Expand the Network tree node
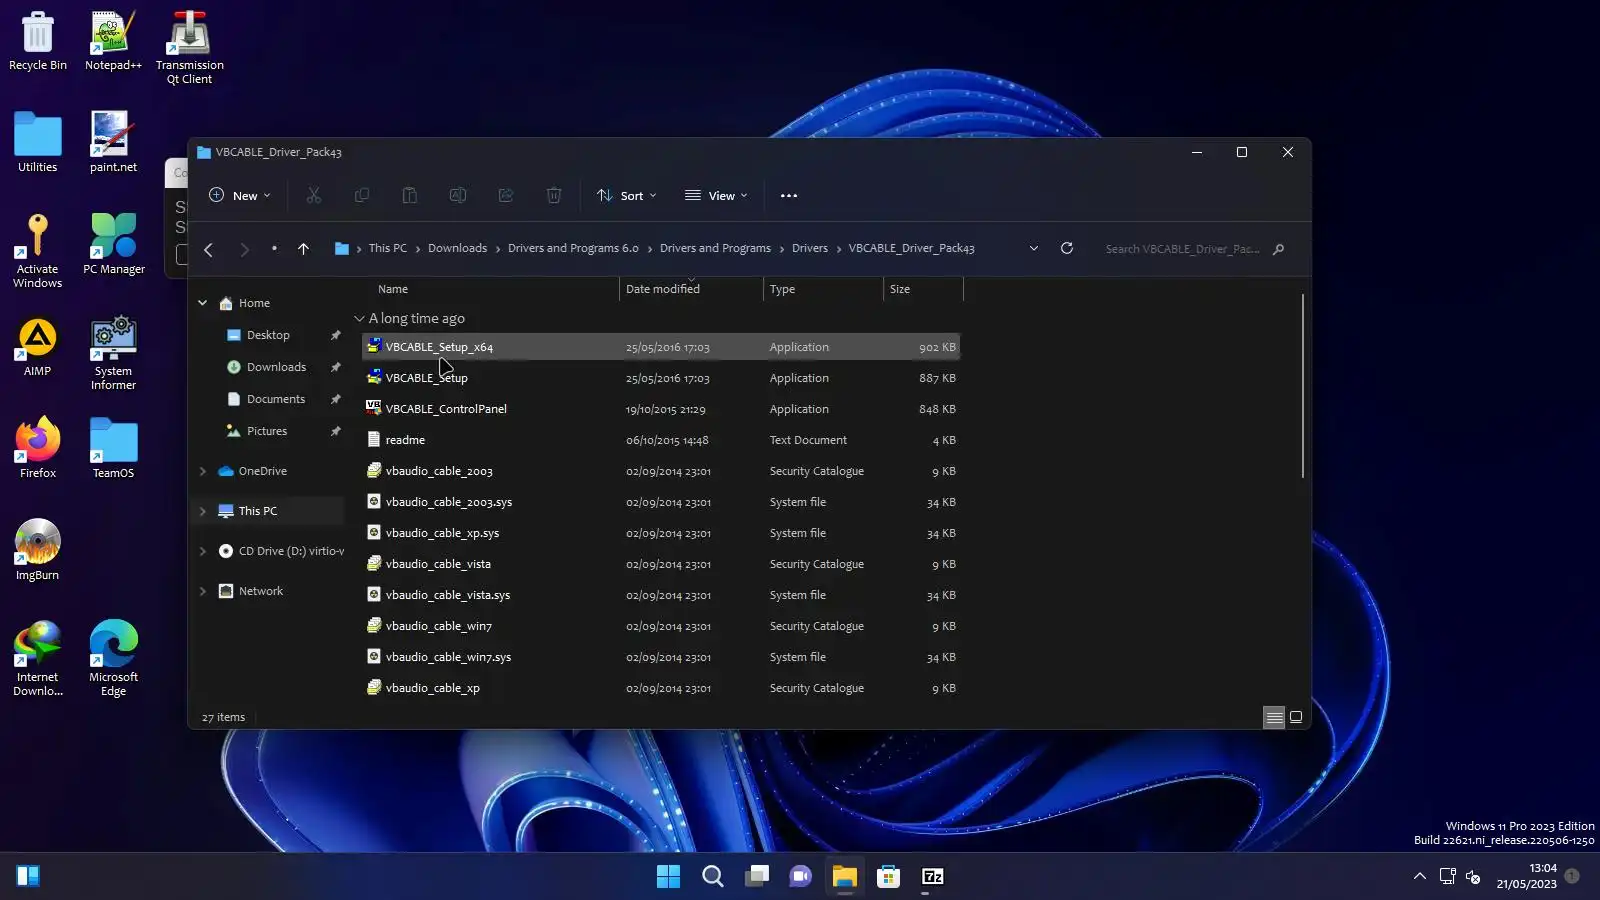Screen dimensions: 1600x900 203,591
